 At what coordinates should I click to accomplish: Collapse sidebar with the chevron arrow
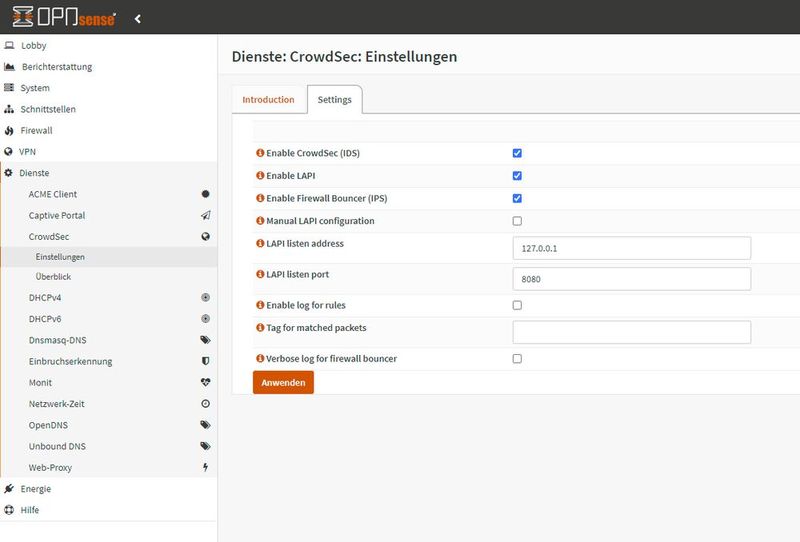coord(138,19)
